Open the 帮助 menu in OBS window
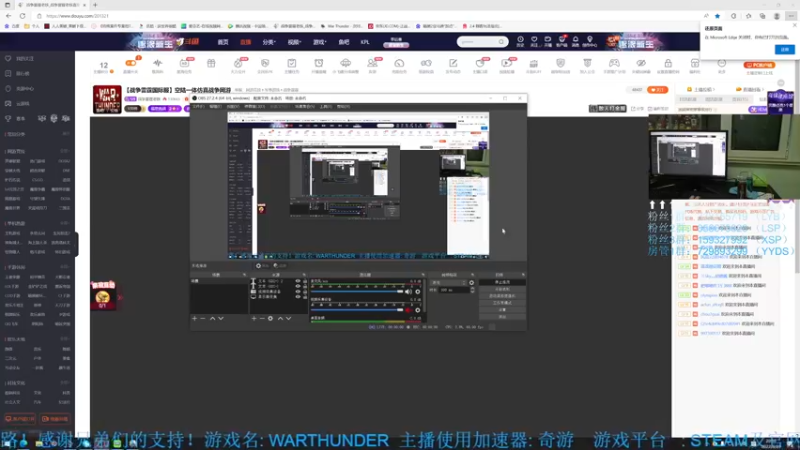 (x=343, y=107)
